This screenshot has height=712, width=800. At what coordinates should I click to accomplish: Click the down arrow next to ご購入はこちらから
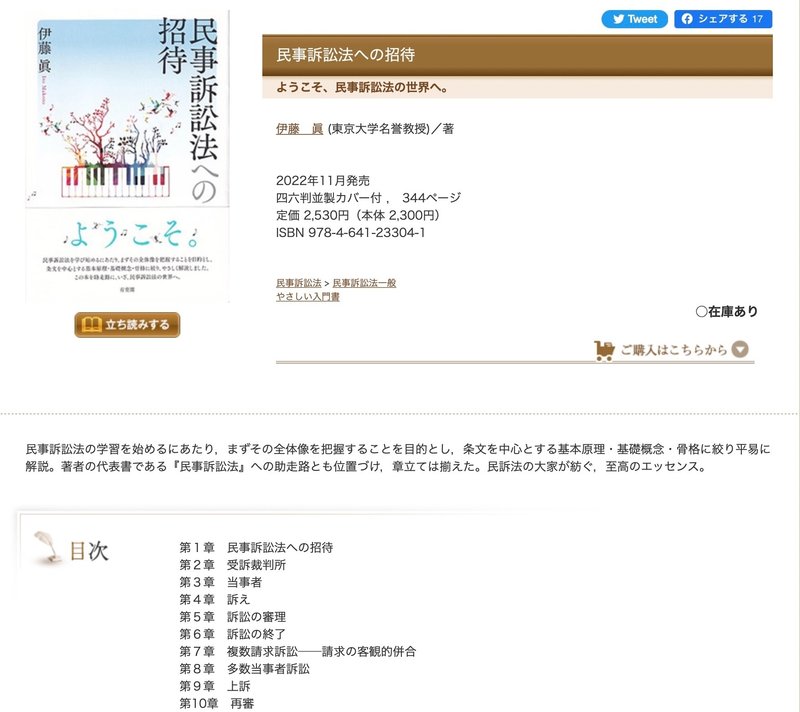coord(740,349)
